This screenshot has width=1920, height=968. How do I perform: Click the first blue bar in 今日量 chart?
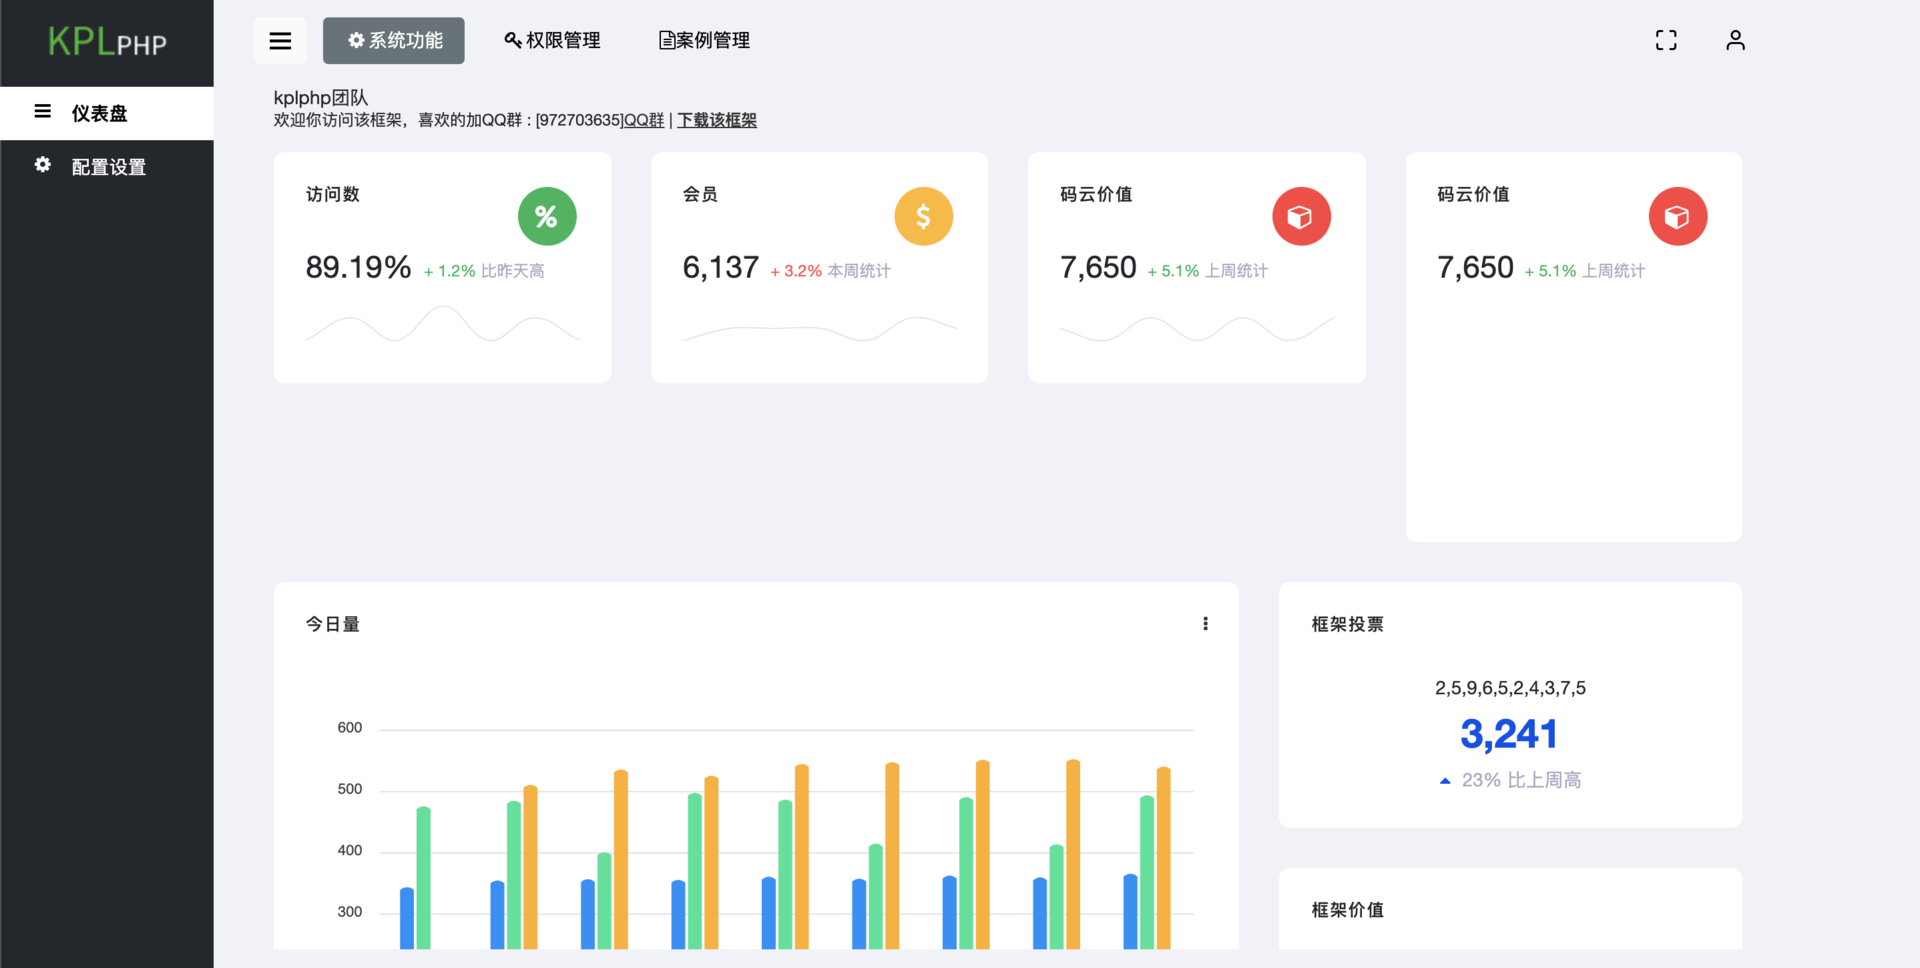pos(407,918)
